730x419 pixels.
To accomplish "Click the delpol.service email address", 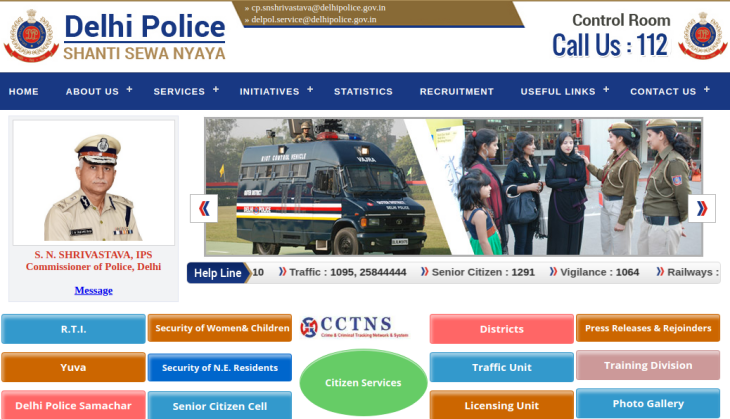I will click(314, 20).
